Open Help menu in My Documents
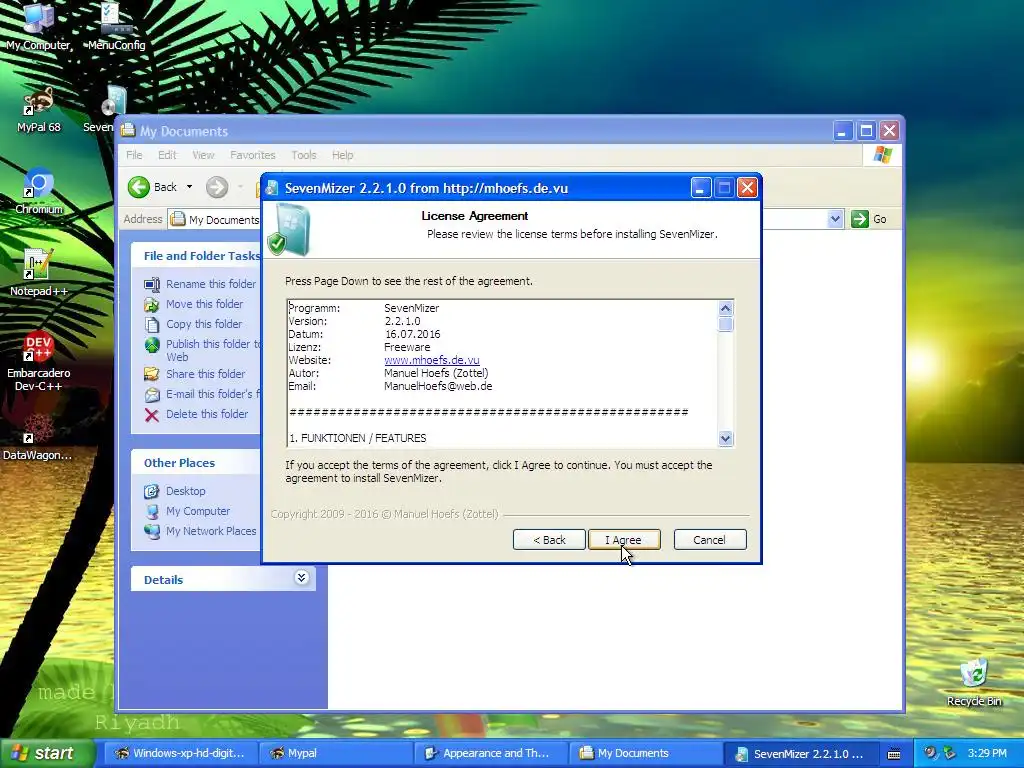Image resolution: width=1024 pixels, height=768 pixels. [x=342, y=155]
